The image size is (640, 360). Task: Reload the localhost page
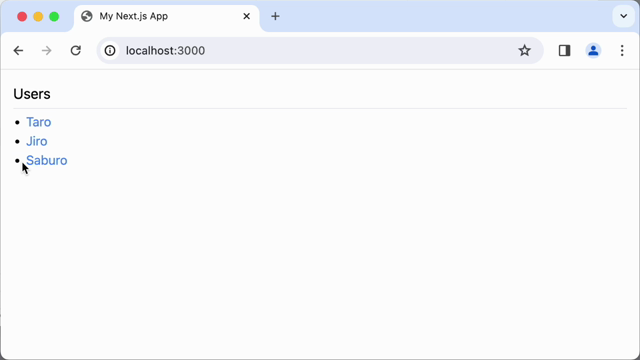pyautogui.click(x=76, y=51)
